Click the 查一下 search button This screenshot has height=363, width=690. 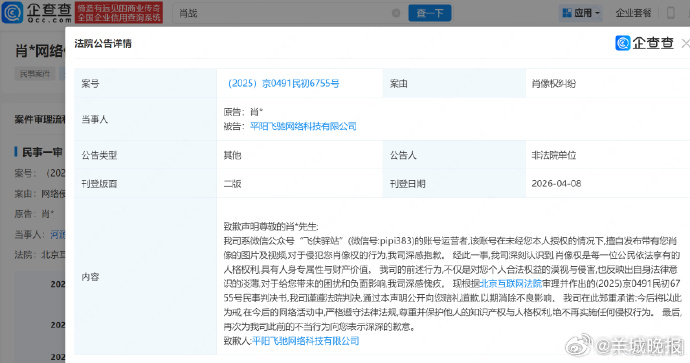click(430, 13)
